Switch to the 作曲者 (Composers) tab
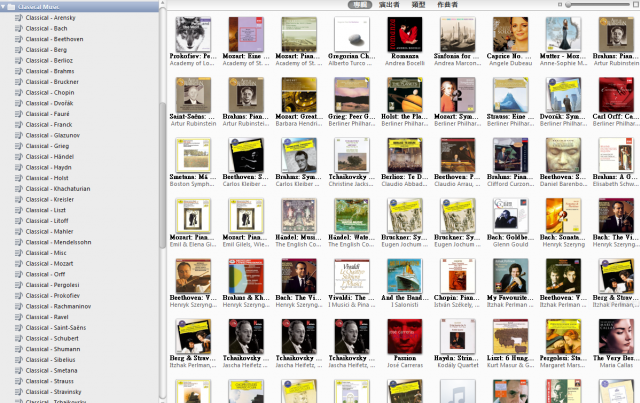 coord(447,4)
